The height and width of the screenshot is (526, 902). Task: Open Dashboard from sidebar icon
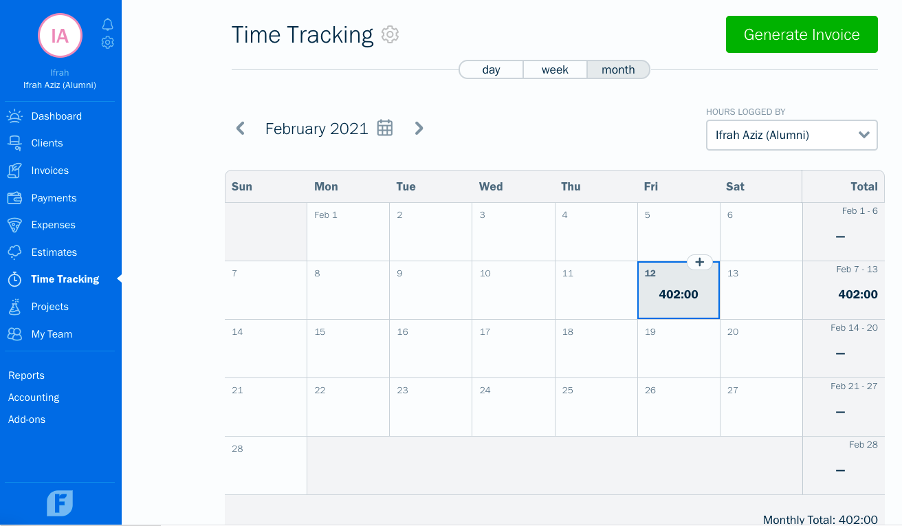15,116
